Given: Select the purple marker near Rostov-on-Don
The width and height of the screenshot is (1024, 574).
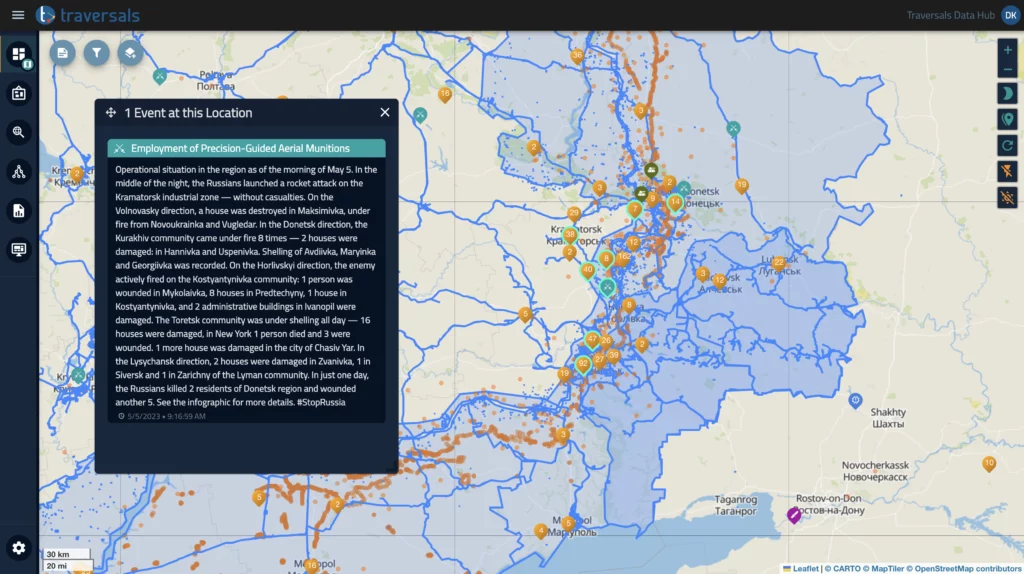Looking at the screenshot, I should click(793, 515).
